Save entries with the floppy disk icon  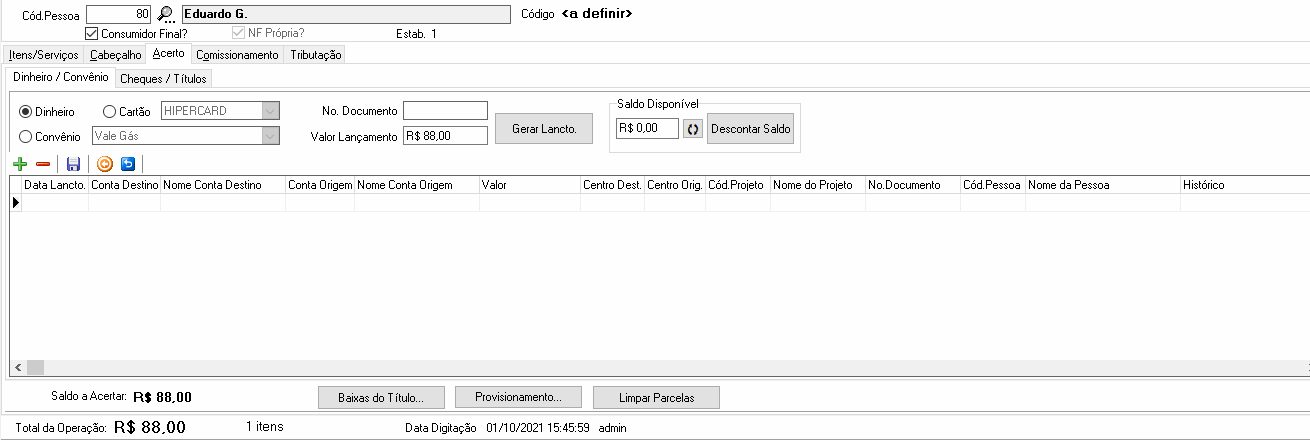coord(73,164)
